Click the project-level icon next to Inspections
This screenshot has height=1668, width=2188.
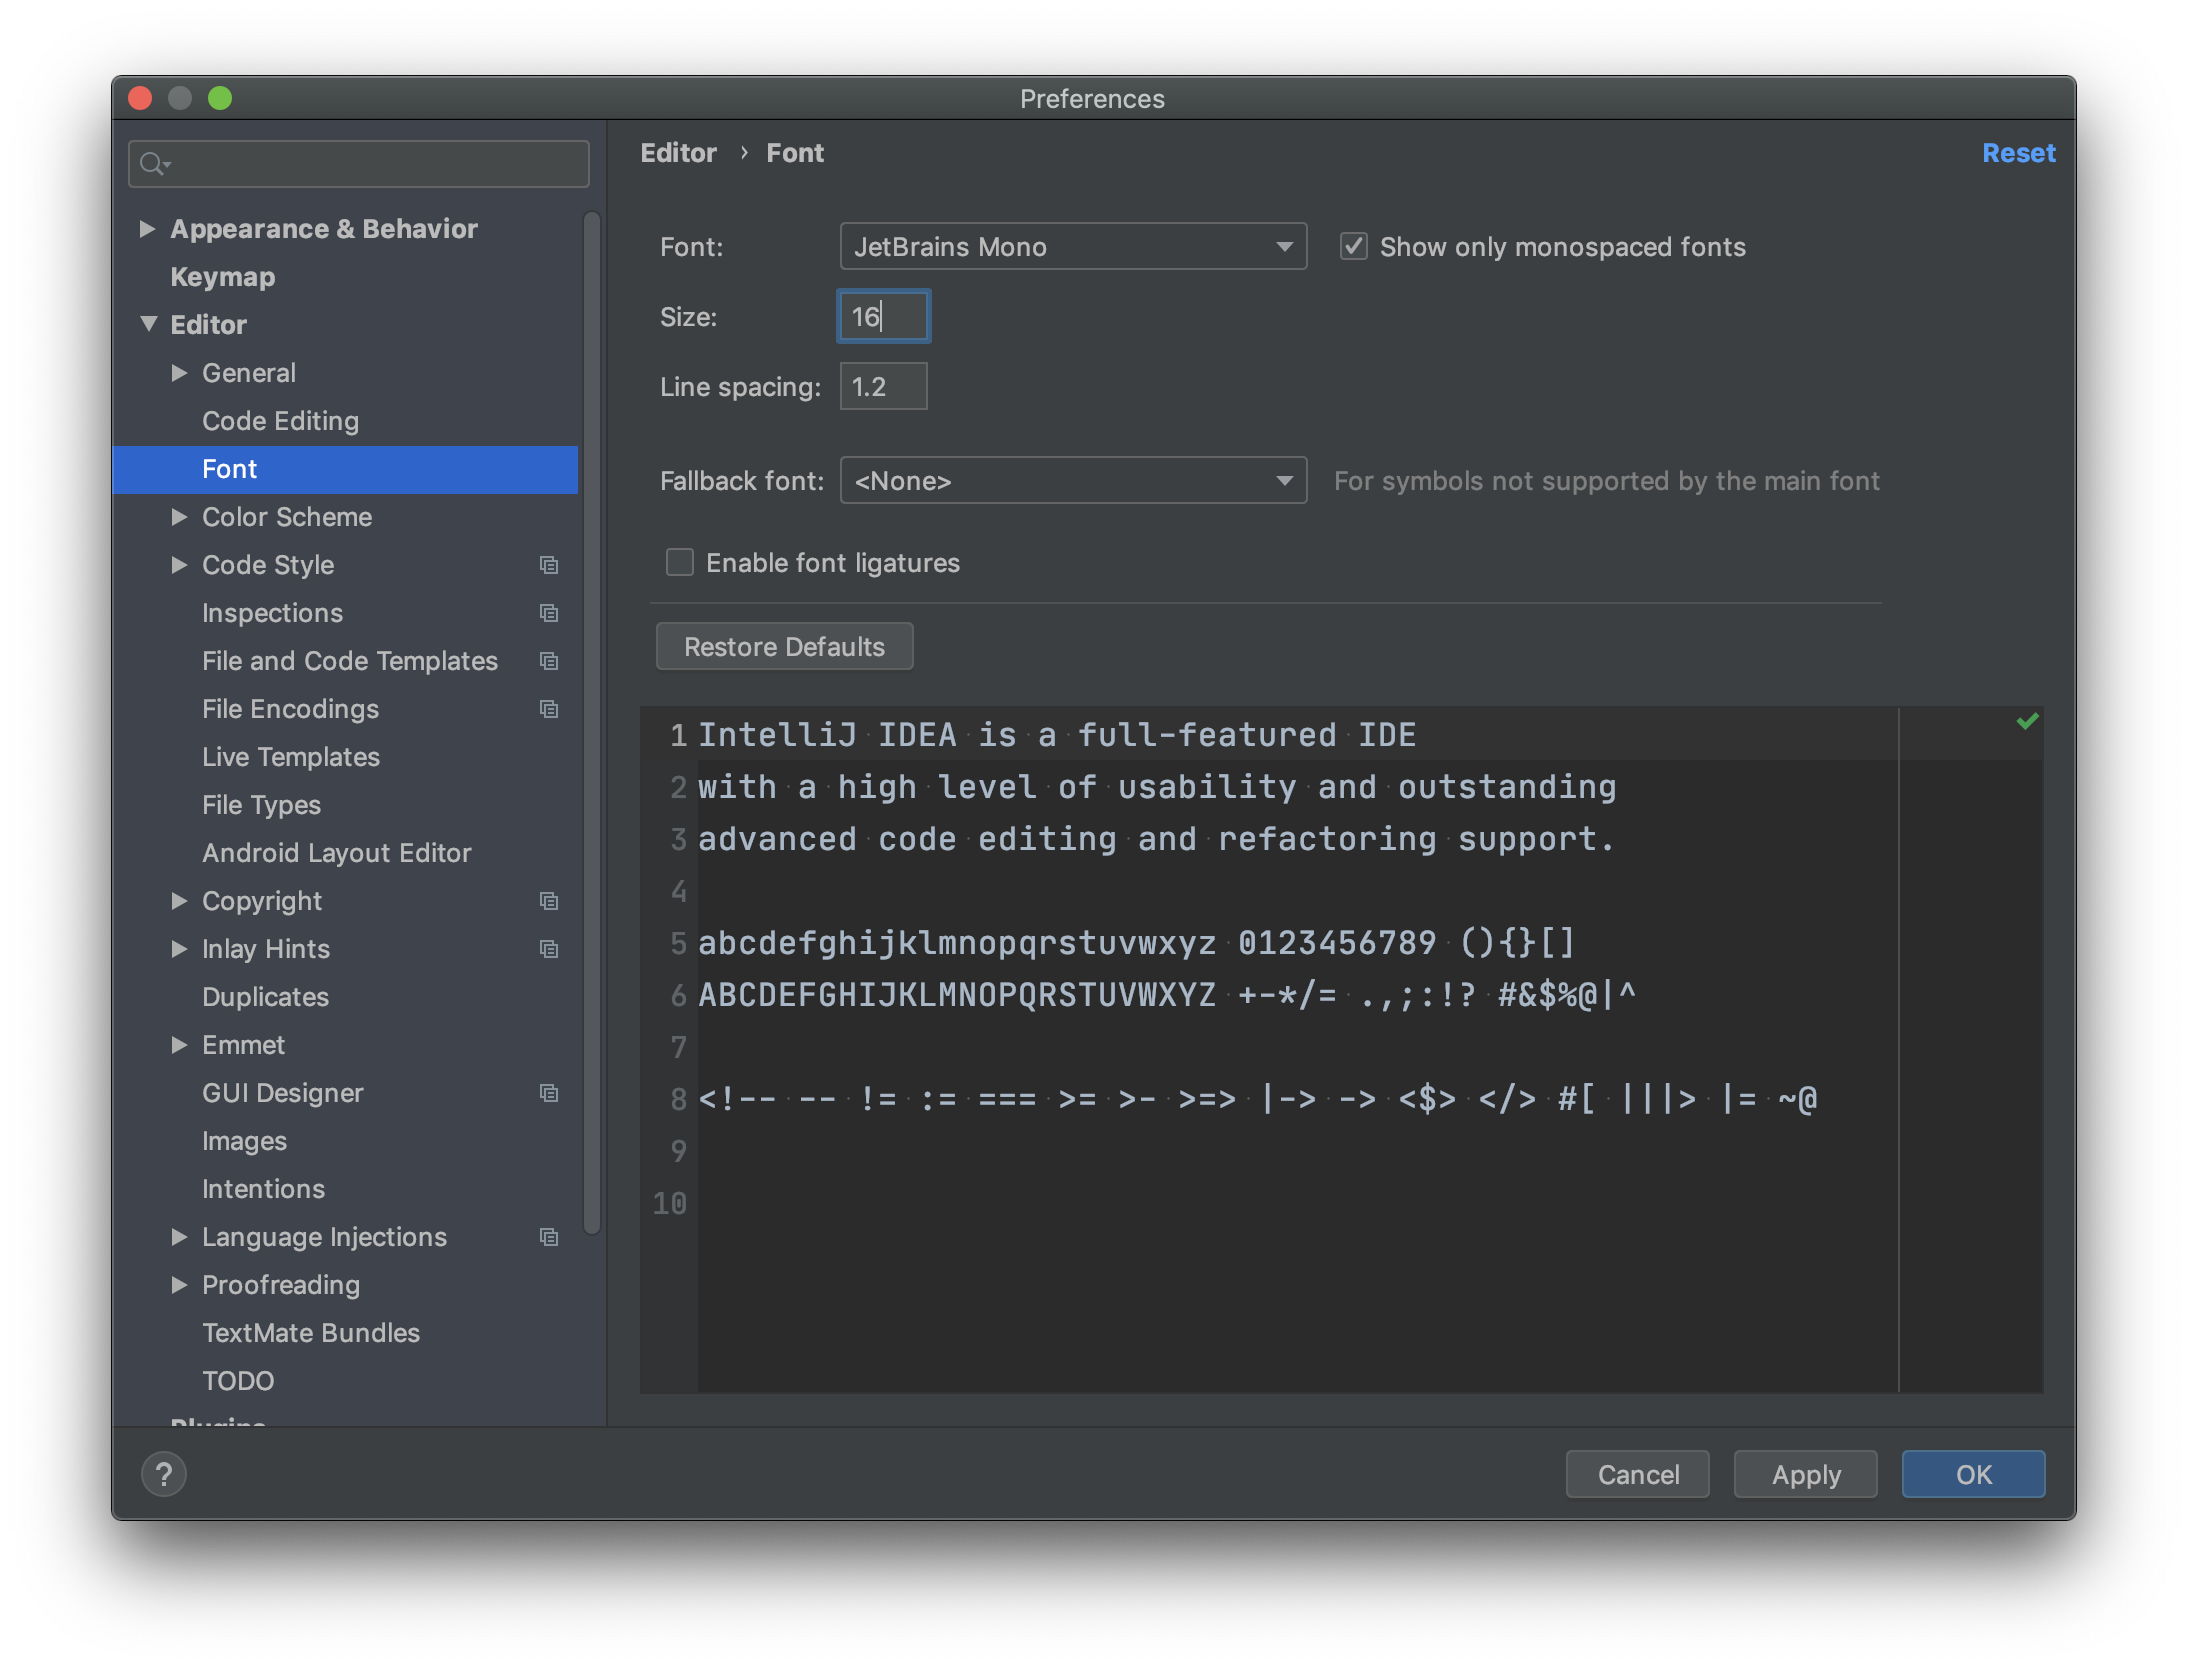click(x=549, y=613)
